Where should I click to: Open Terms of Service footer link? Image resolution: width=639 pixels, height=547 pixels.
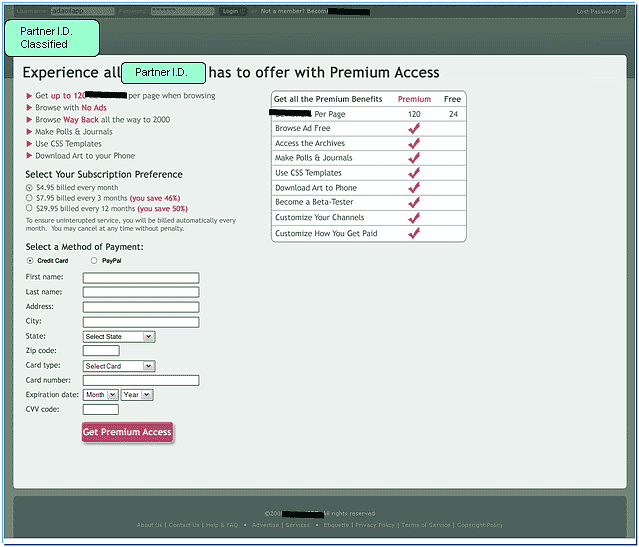click(x=425, y=525)
